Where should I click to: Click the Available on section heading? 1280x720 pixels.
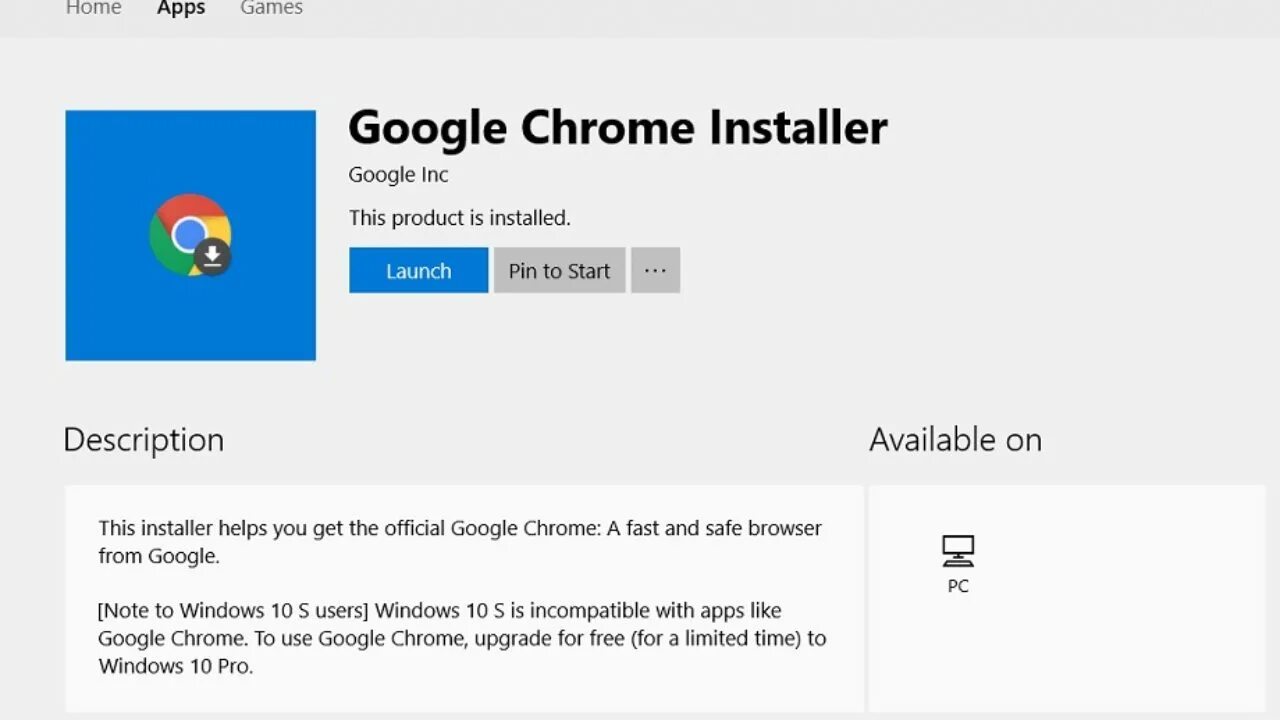pos(955,440)
